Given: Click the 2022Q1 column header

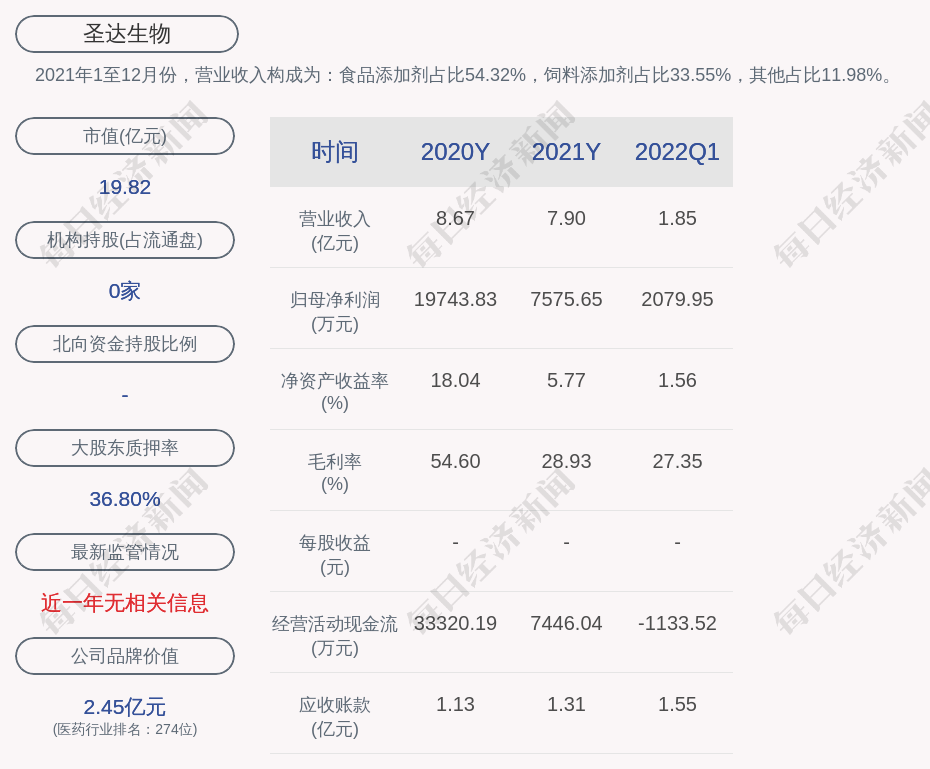Looking at the screenshot, I should (x=677, y=152).
